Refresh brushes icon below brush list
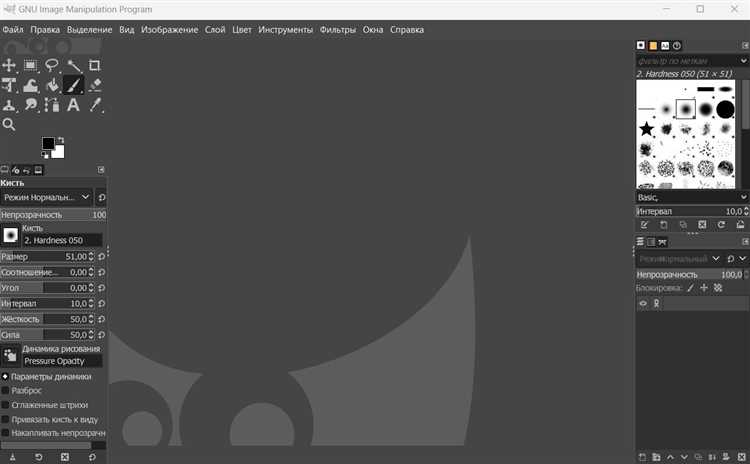The height and width of the screenshot is (464, 750). 721,224
